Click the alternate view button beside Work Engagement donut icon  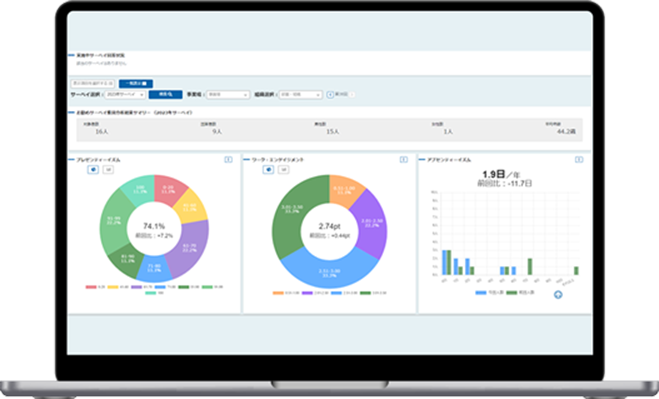284,169
